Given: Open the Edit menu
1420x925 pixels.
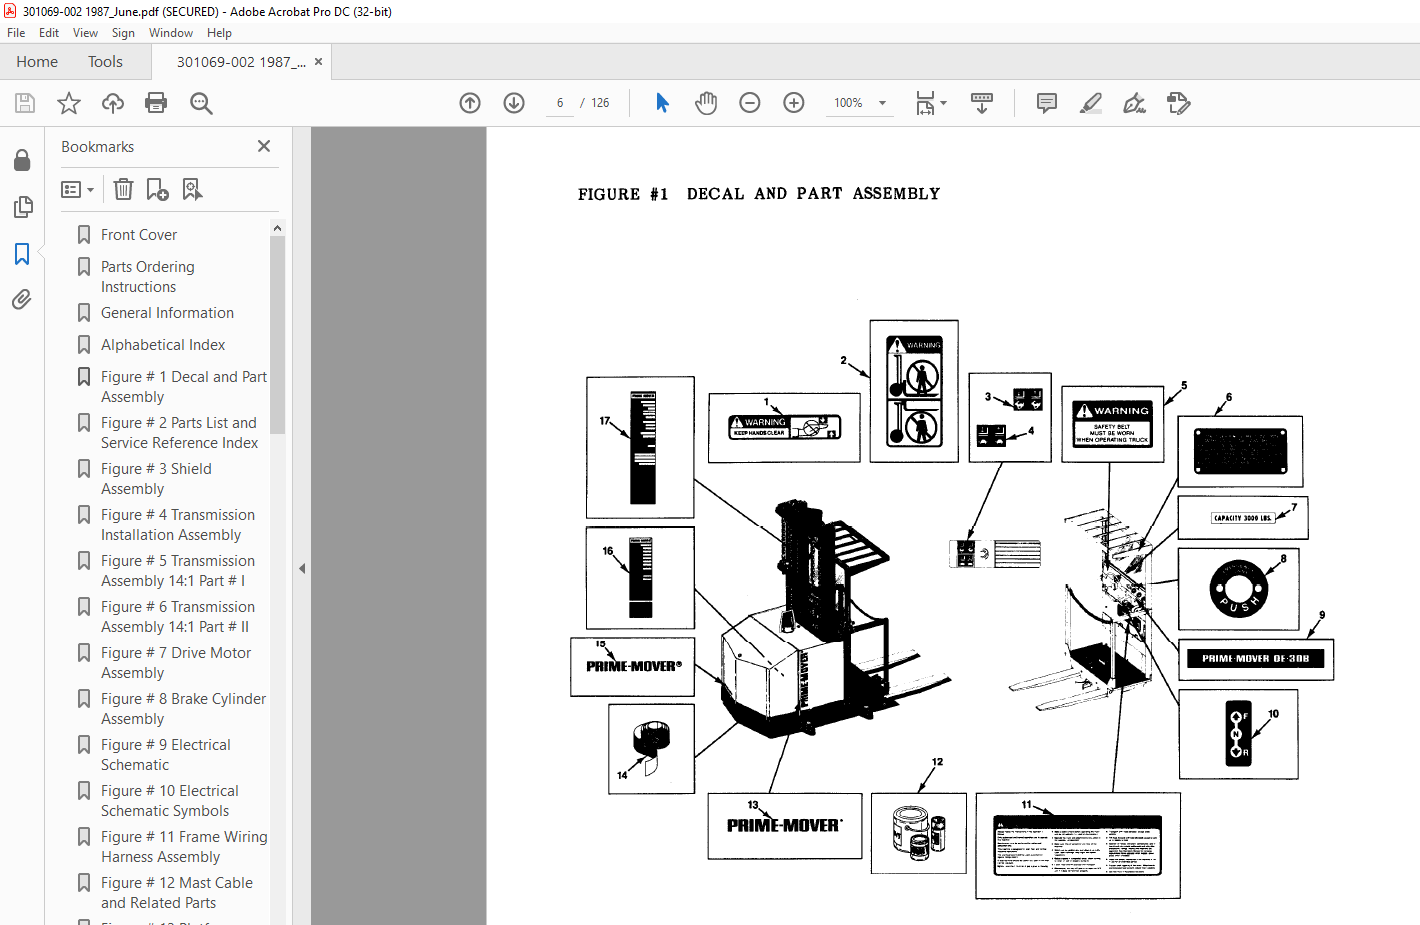Looking at the screenshot, I should click(x=49, y=33).
